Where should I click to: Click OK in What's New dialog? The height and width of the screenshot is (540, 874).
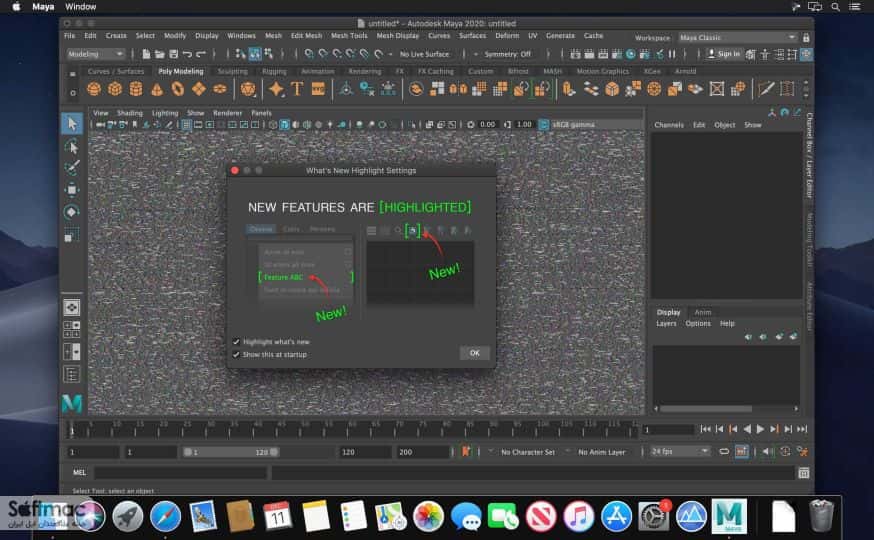(474, 353)
